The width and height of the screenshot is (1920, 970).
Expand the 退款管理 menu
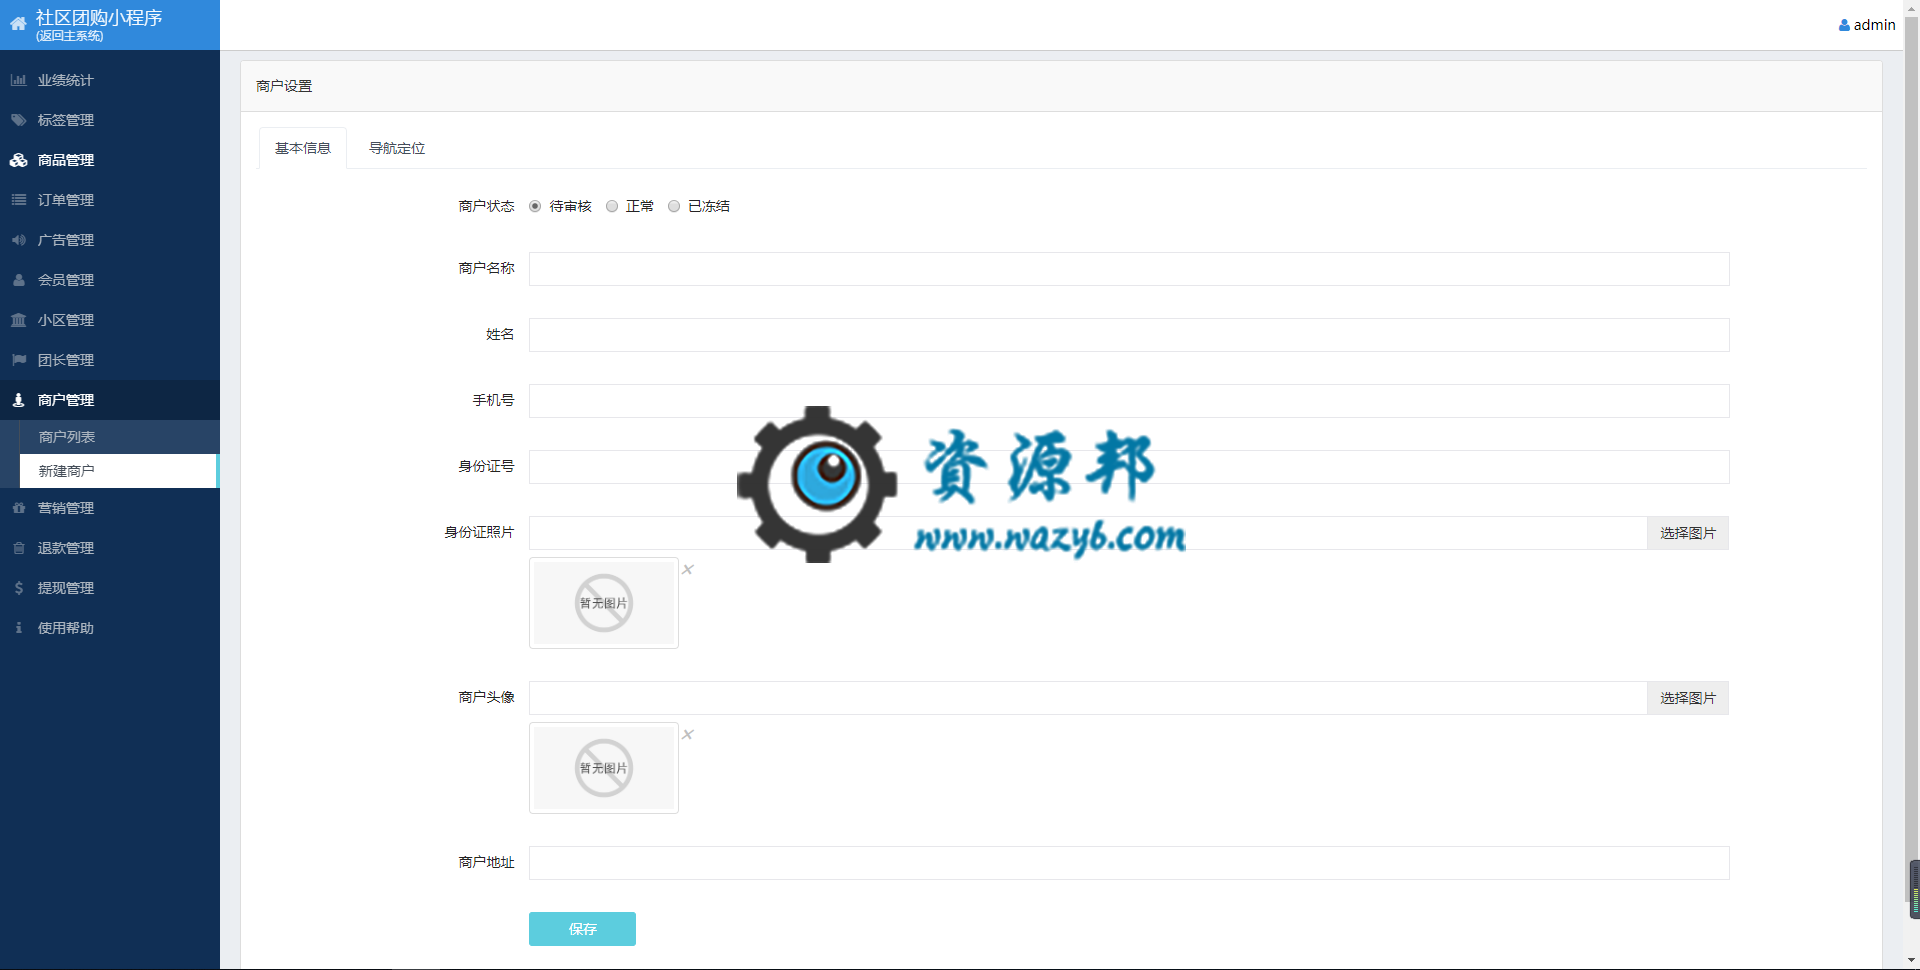click(x=110, y=548)
